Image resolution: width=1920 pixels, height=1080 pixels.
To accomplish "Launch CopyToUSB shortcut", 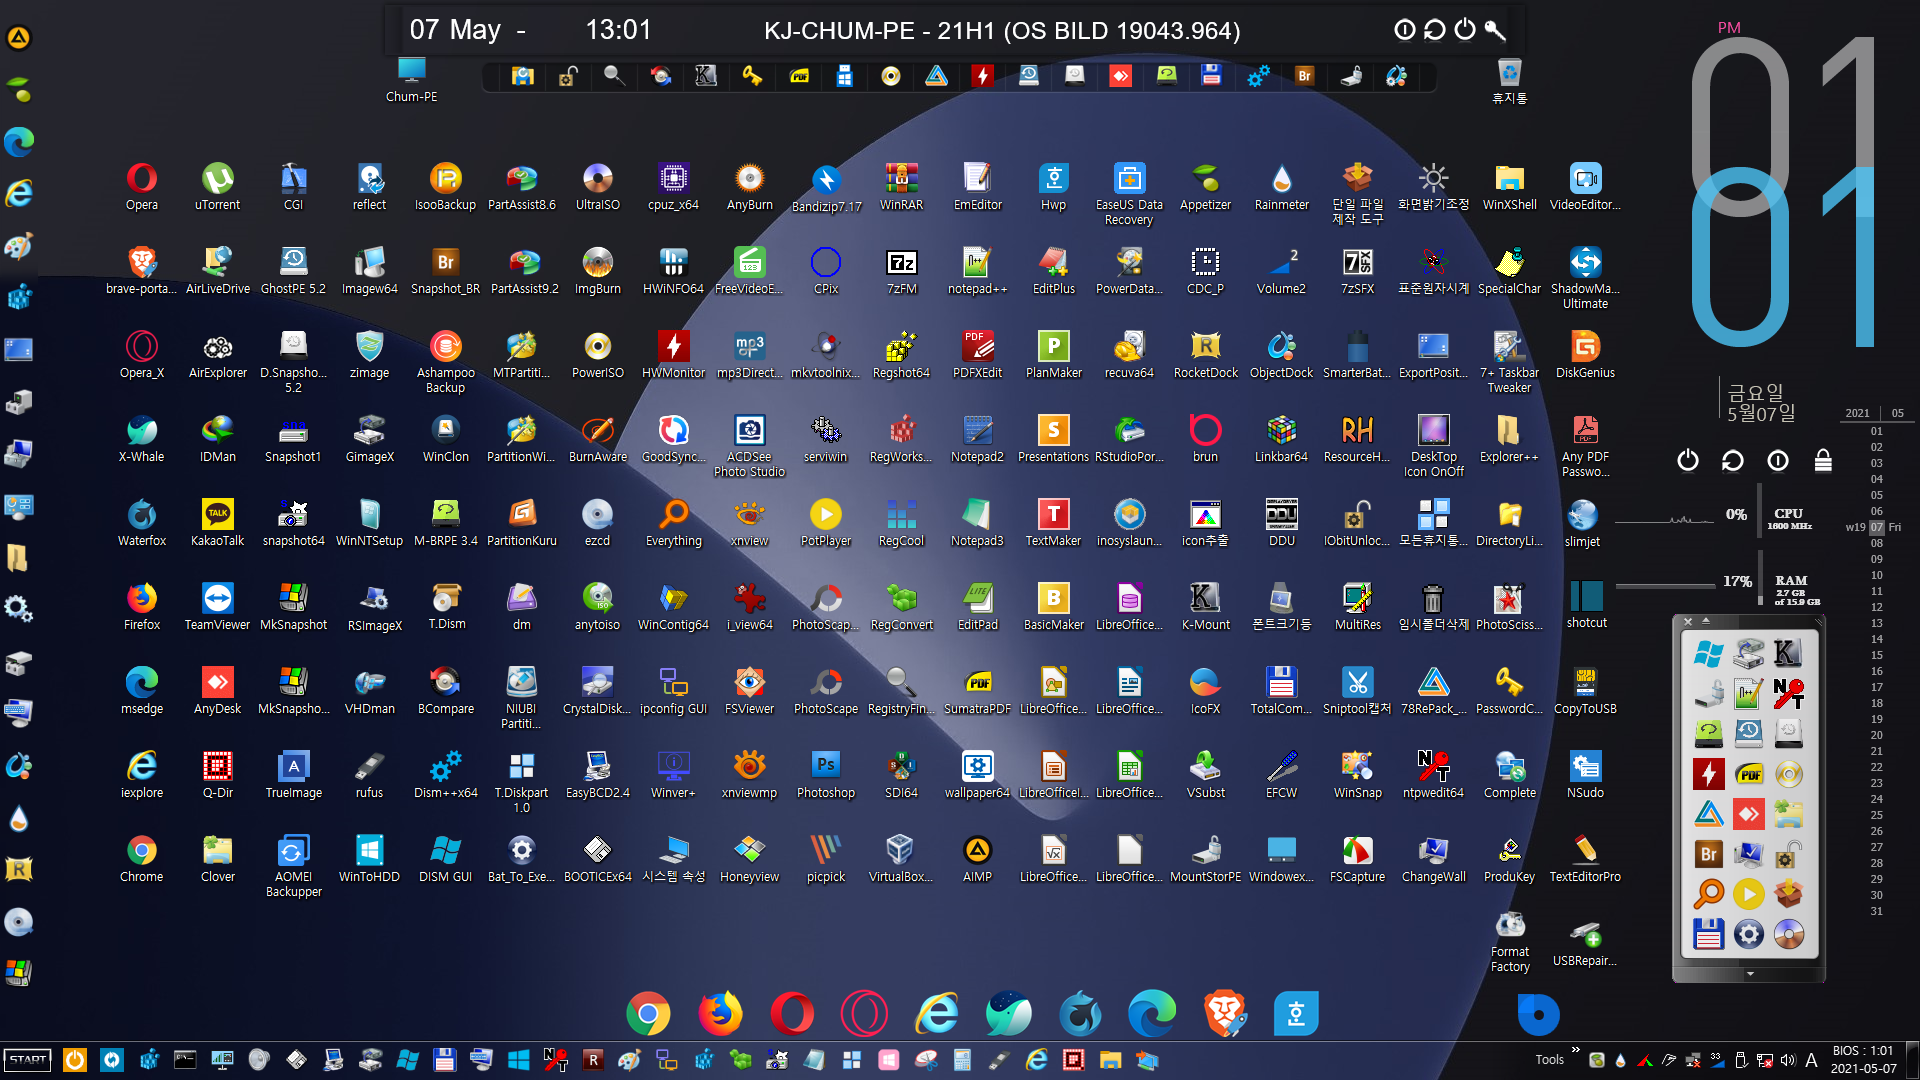I will [x=1585, y=690].
